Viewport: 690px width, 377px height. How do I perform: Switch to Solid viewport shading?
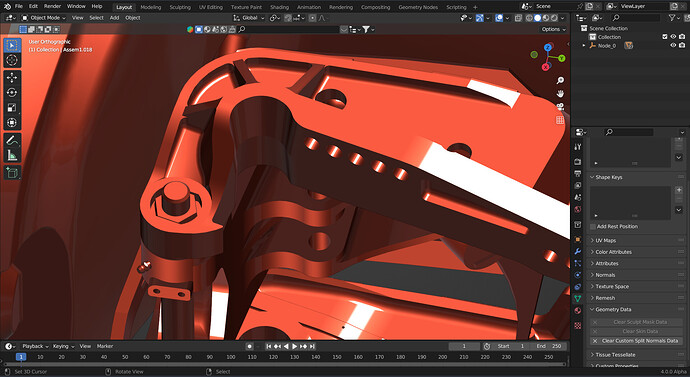[x=537, y=18]
